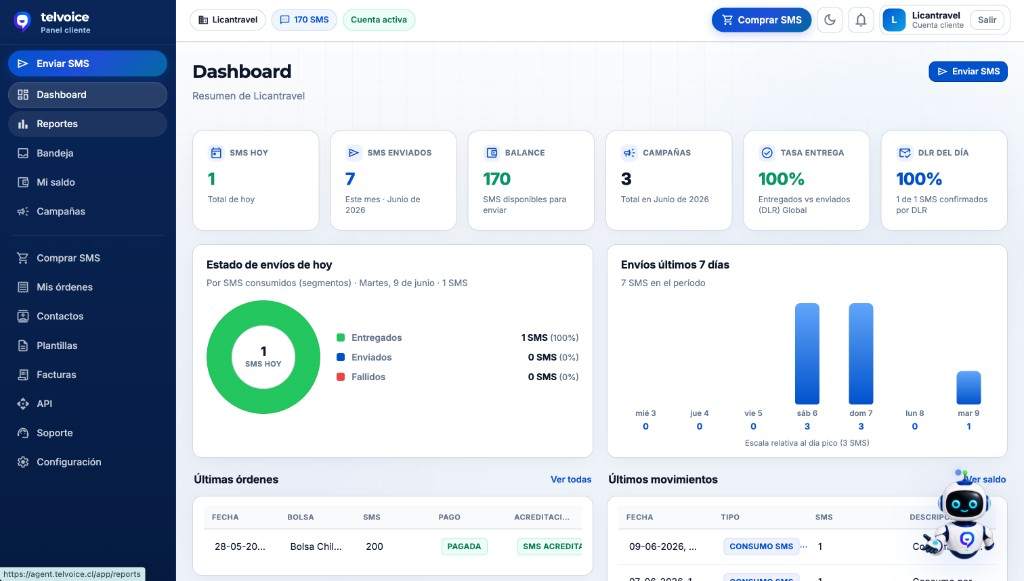Click the green Entregados legend swatch

coord(340,338)
